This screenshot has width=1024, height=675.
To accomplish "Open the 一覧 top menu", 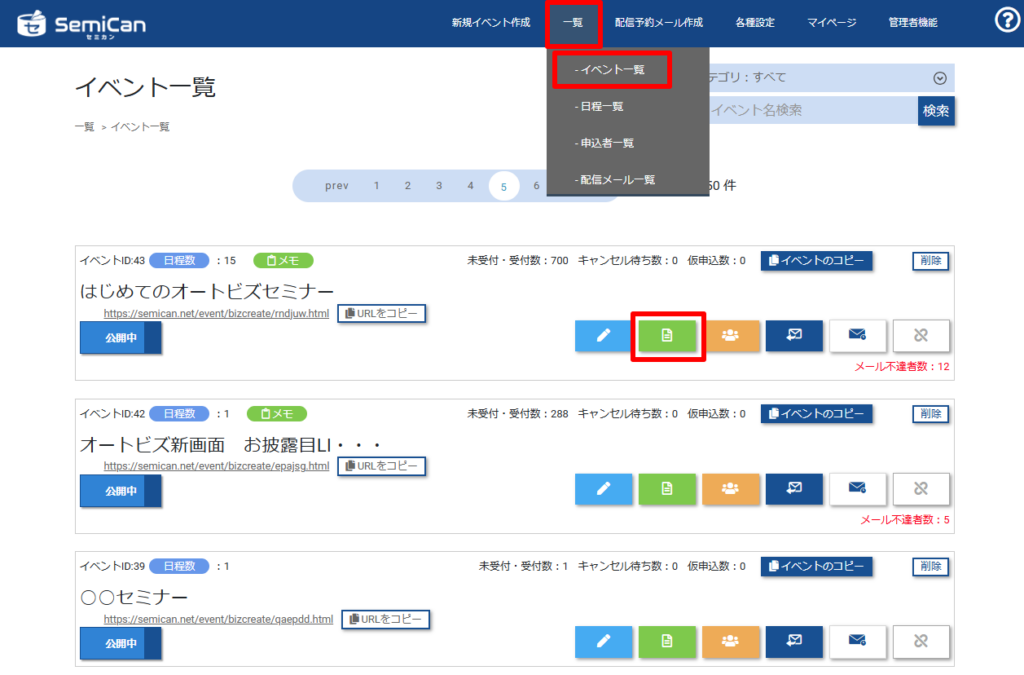I will 573,23.
